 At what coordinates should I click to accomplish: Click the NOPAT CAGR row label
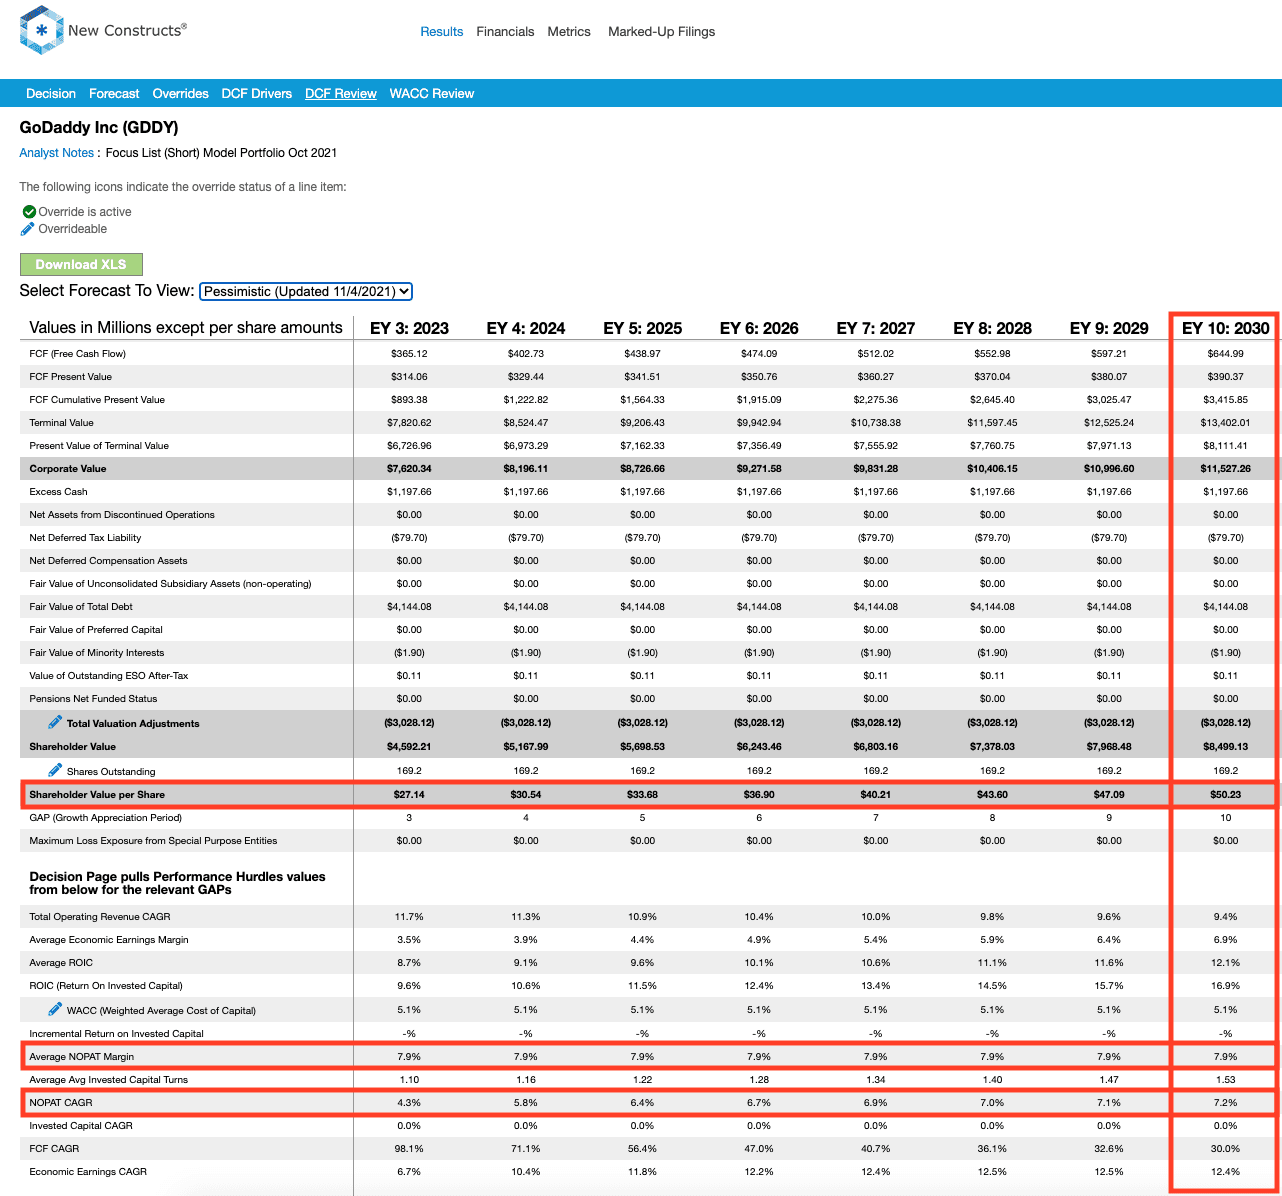coord(61,1103)
